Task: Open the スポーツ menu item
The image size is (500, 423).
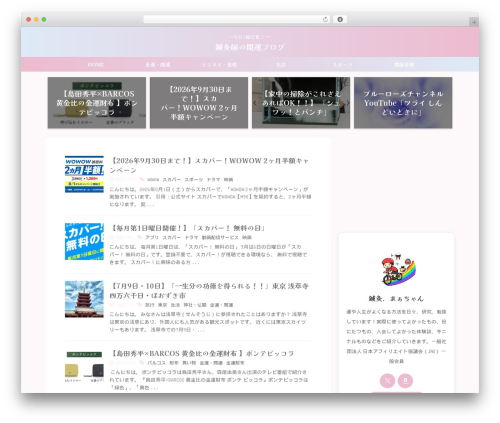Action: tap(342, 65)
